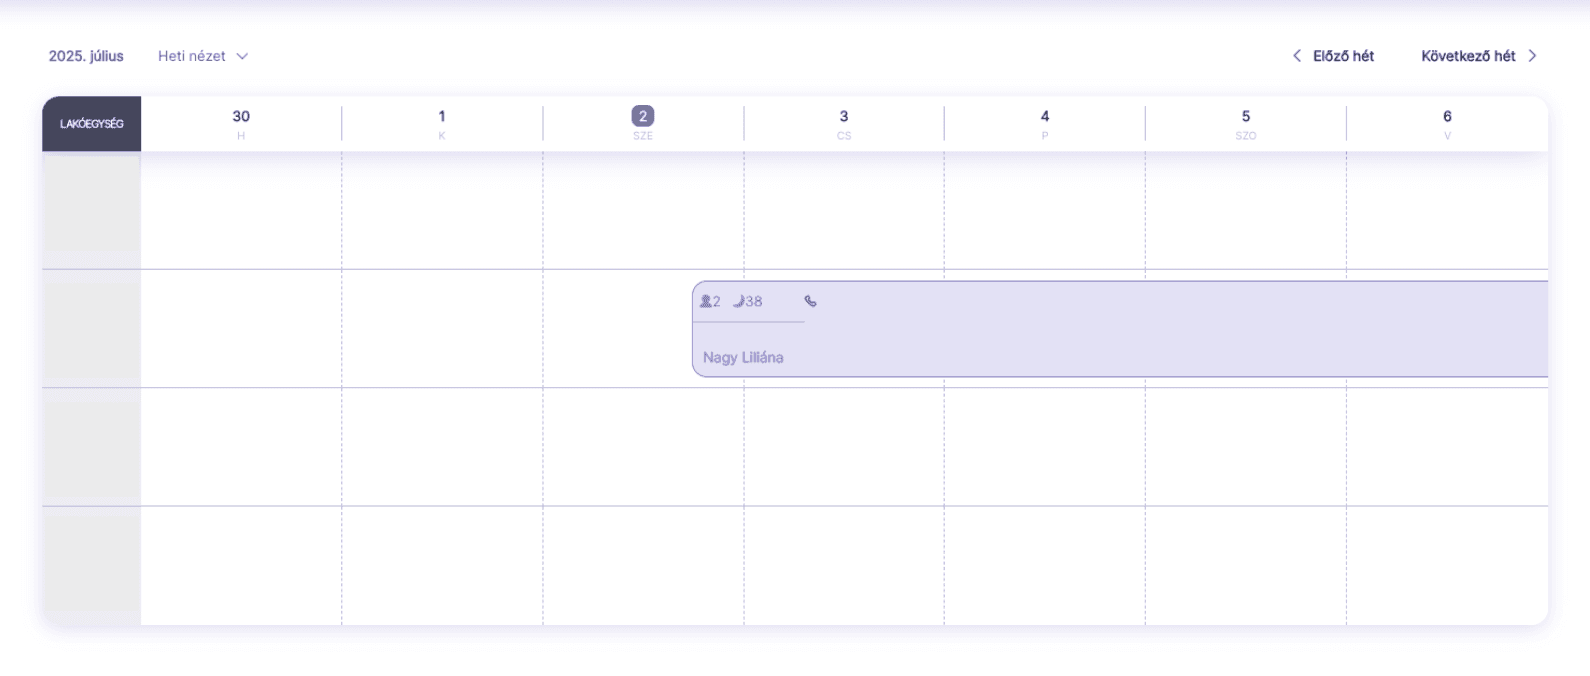This screenshot has width=1590, height=676.
Task: Select the day 4 P column header
Action: click(x=1045, y=124)
